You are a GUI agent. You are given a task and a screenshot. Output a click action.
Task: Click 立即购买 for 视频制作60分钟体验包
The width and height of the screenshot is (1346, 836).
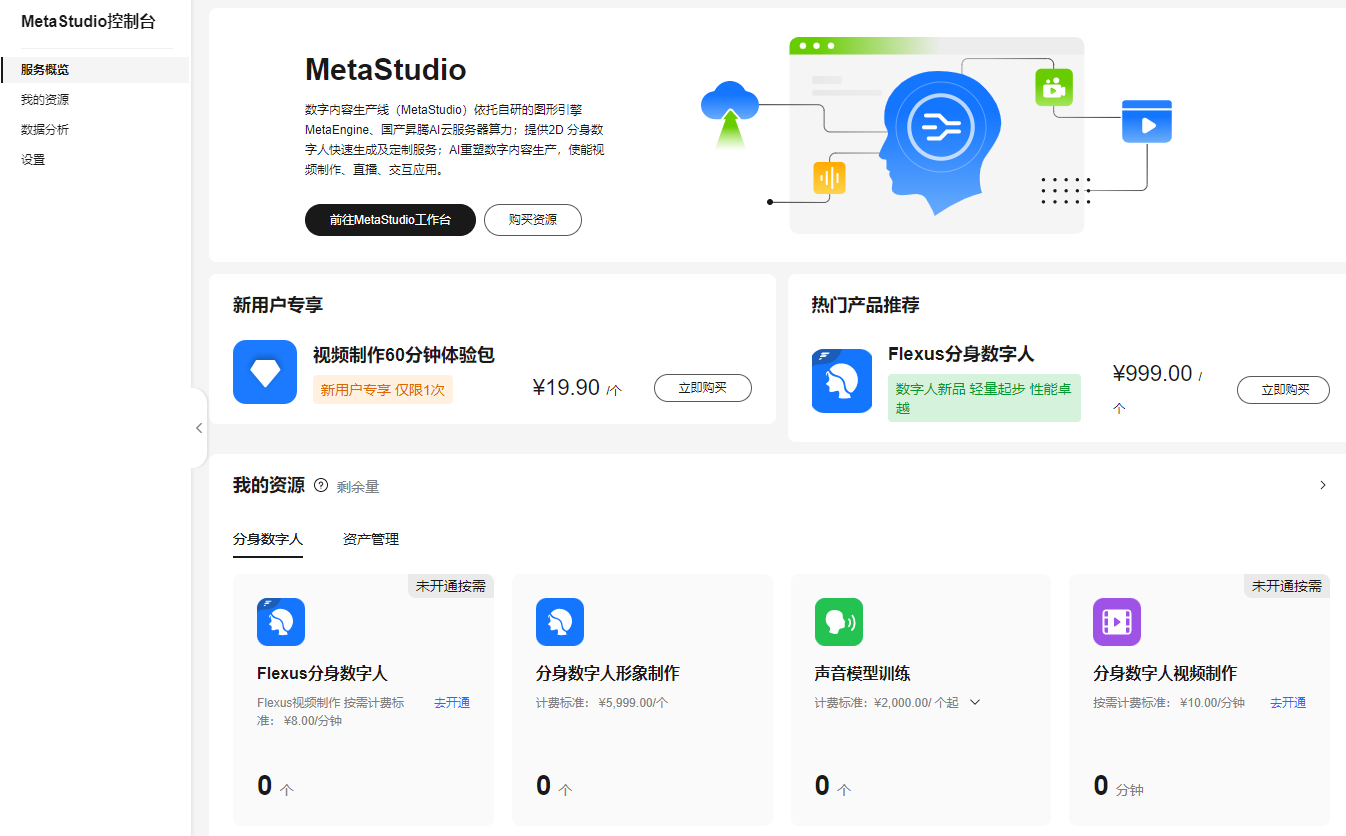(x=703, y=388)
